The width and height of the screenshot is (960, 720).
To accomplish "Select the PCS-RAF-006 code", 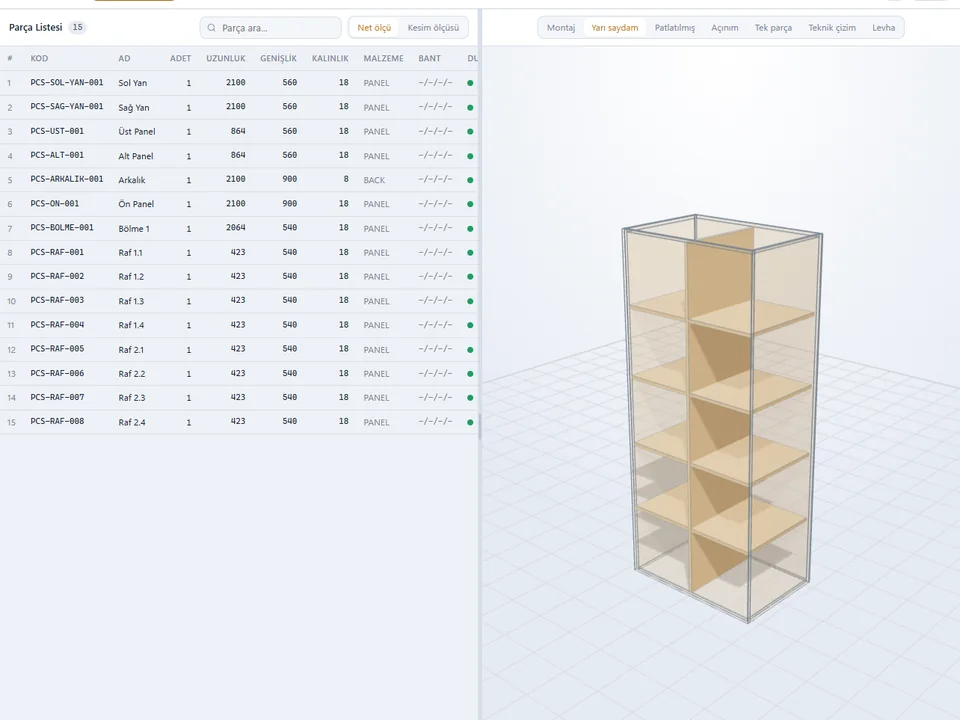I will (x=57, y=373).
